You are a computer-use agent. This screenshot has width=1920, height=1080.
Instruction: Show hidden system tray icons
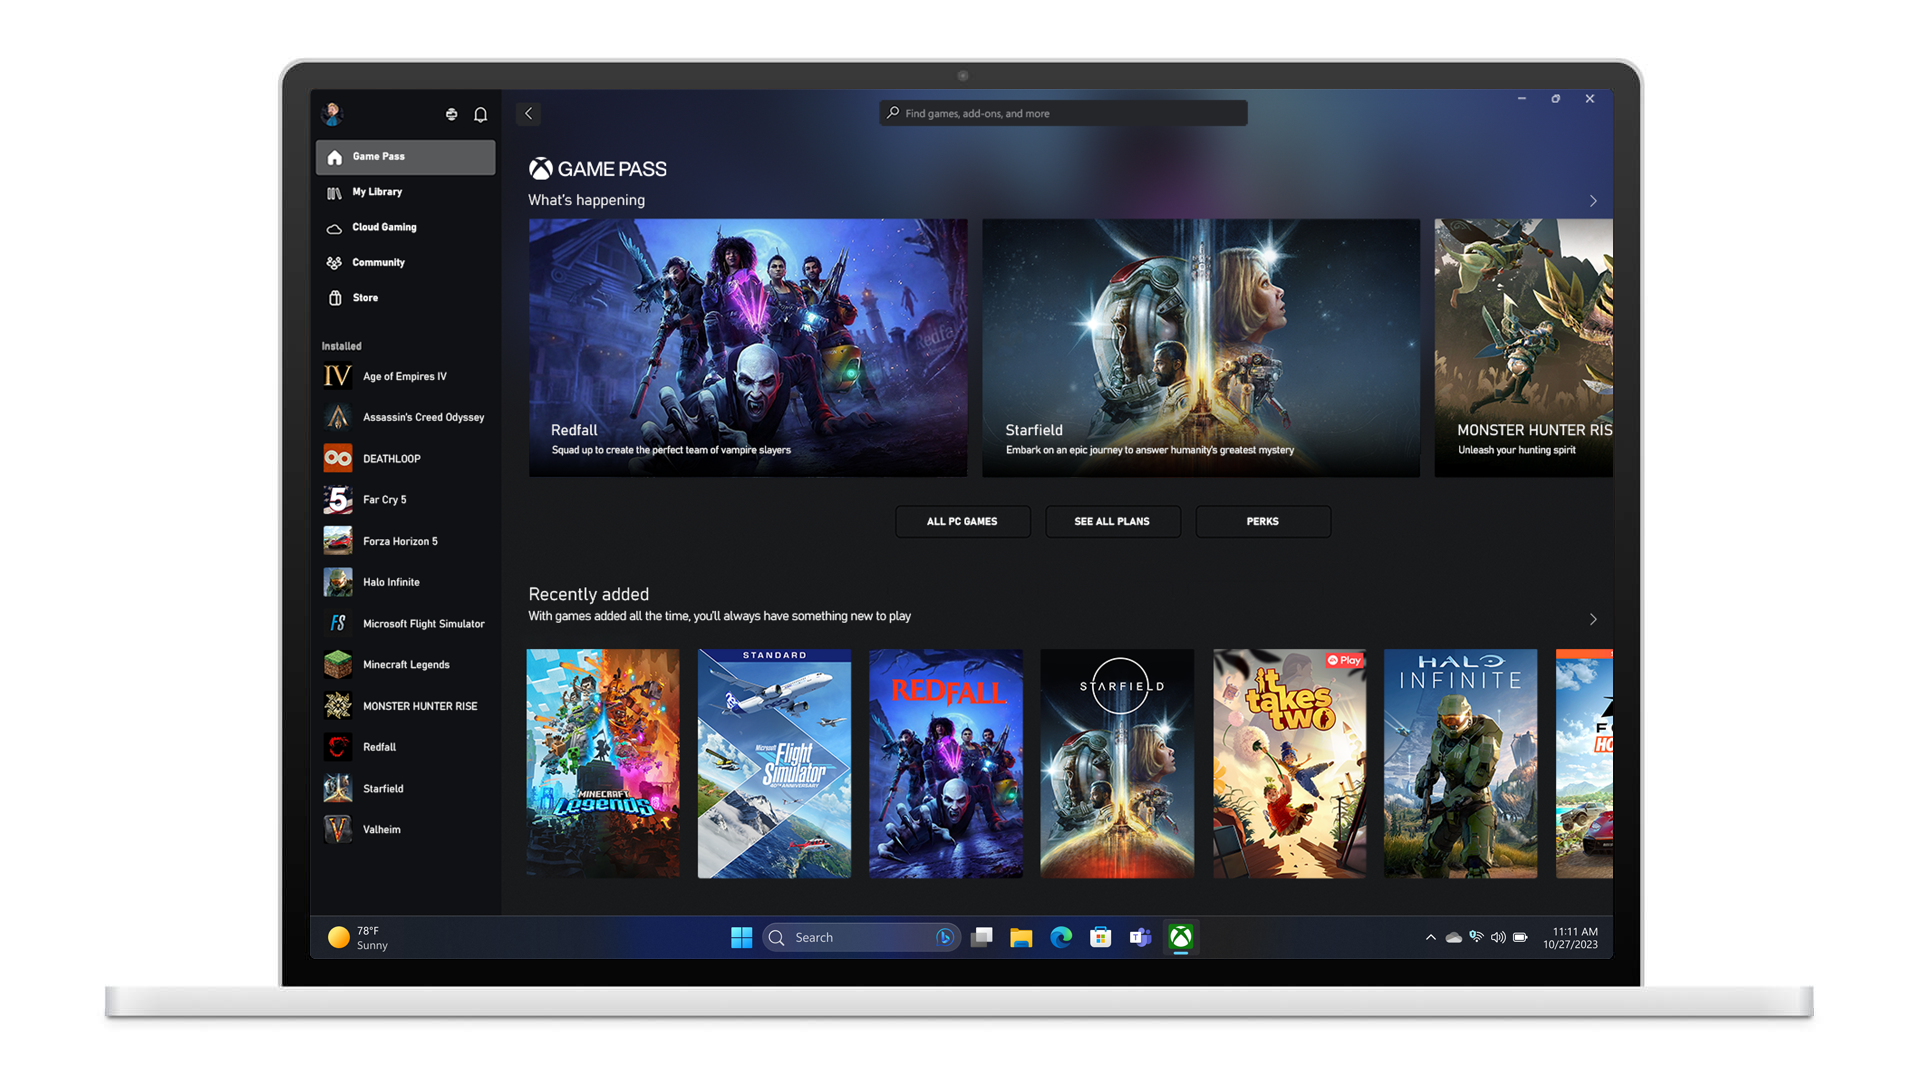tap(1431, 937)
